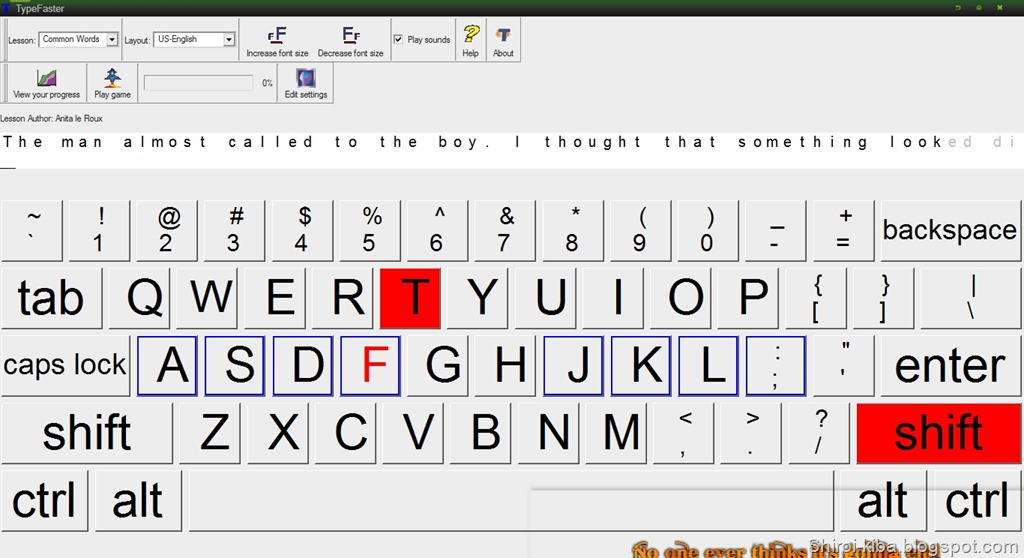
Task: Click the Y key
Action: click(x=478, y=298)
